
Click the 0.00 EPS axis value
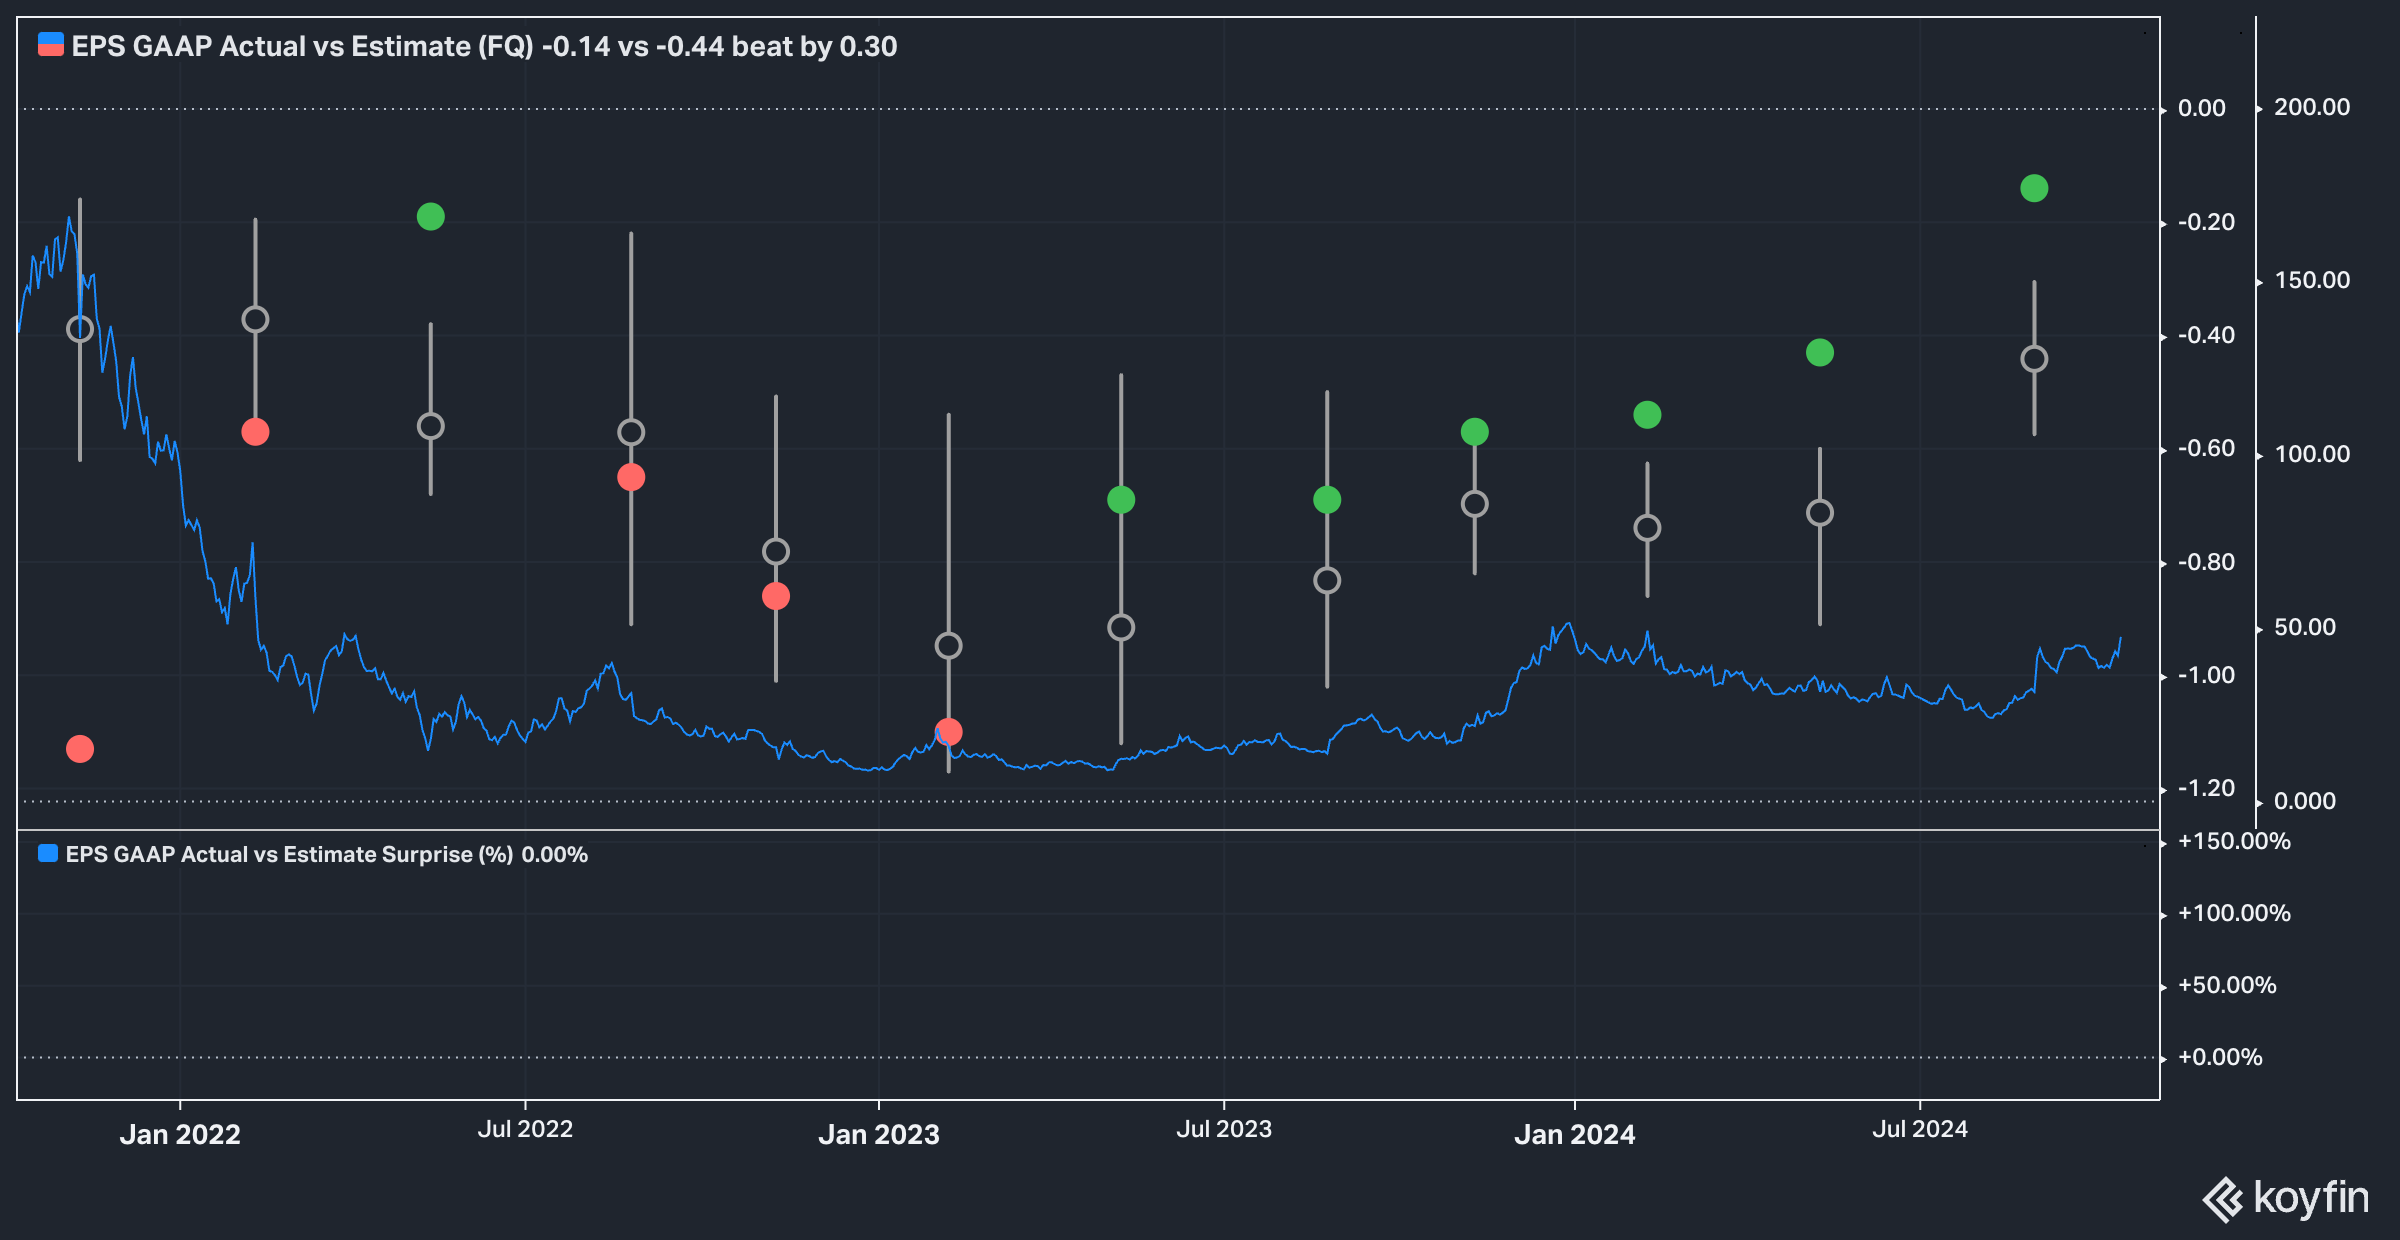click(x=2202, y=108)
